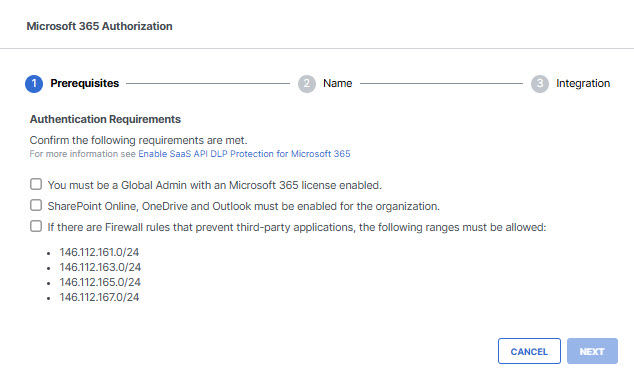Click 'Confirm the following requirements are met' text
Image resolution: width=634 pixels, height=382 pixels.
[138, 140]
